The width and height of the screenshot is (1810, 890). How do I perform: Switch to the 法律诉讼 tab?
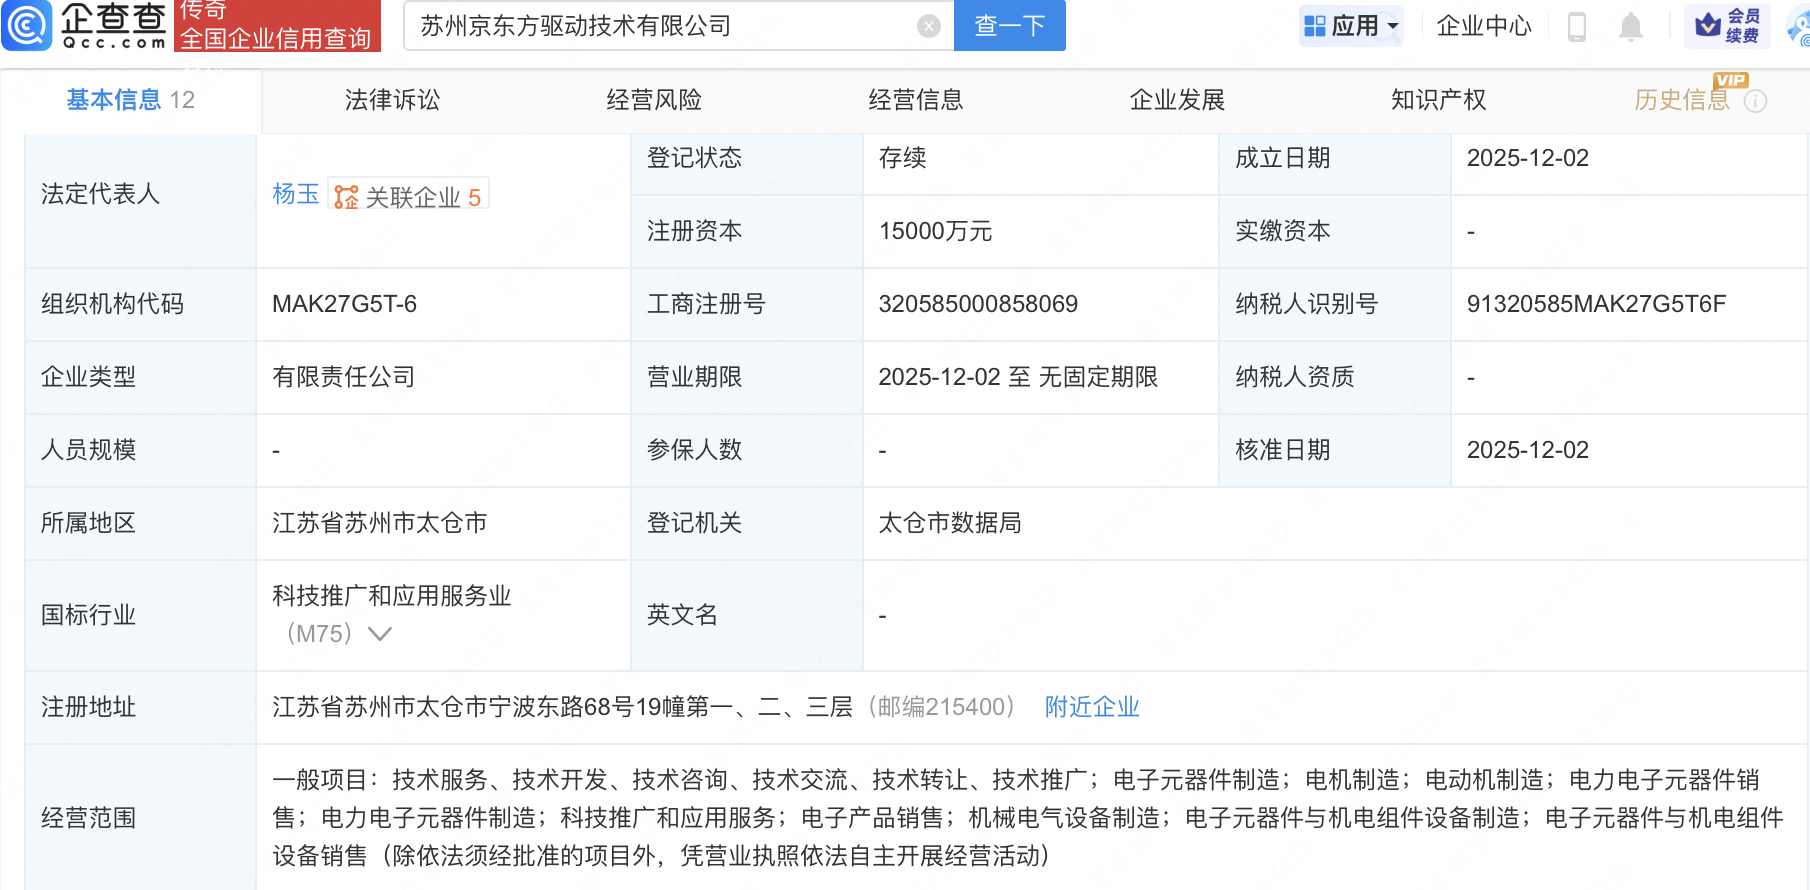pos(392,100)
